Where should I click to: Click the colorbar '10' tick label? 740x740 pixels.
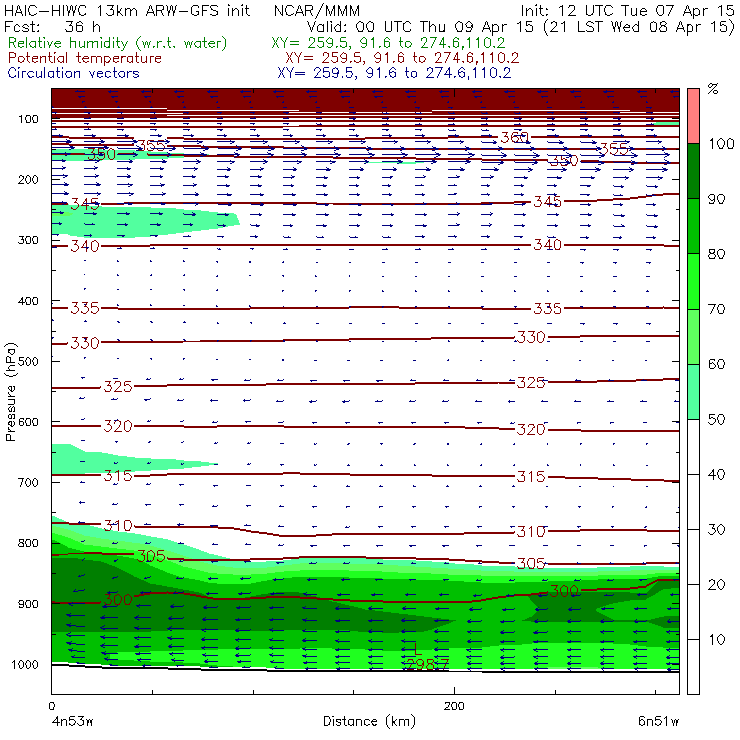click(x=717, y=639)
